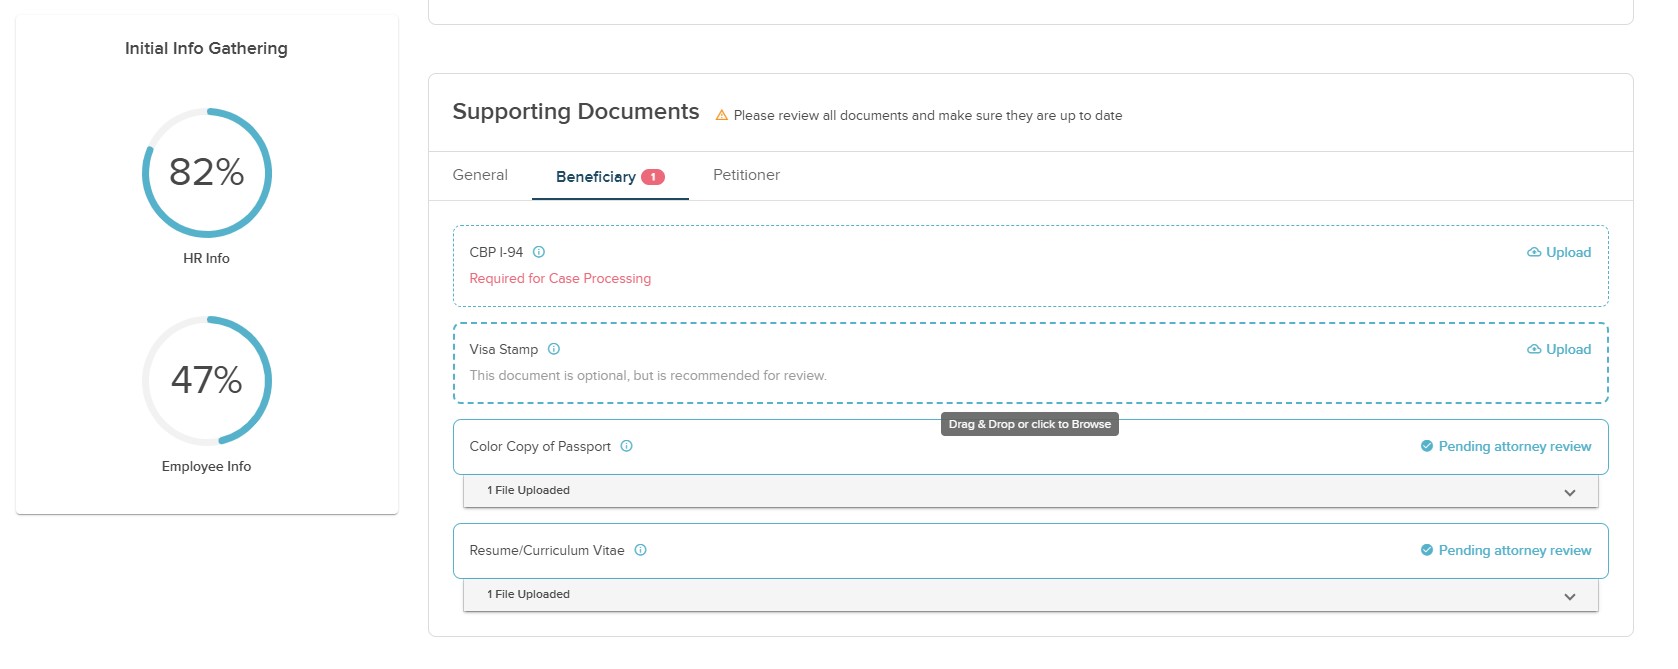
Task: Click info icon for Color Copy of Passport
Action: point(627,446)
